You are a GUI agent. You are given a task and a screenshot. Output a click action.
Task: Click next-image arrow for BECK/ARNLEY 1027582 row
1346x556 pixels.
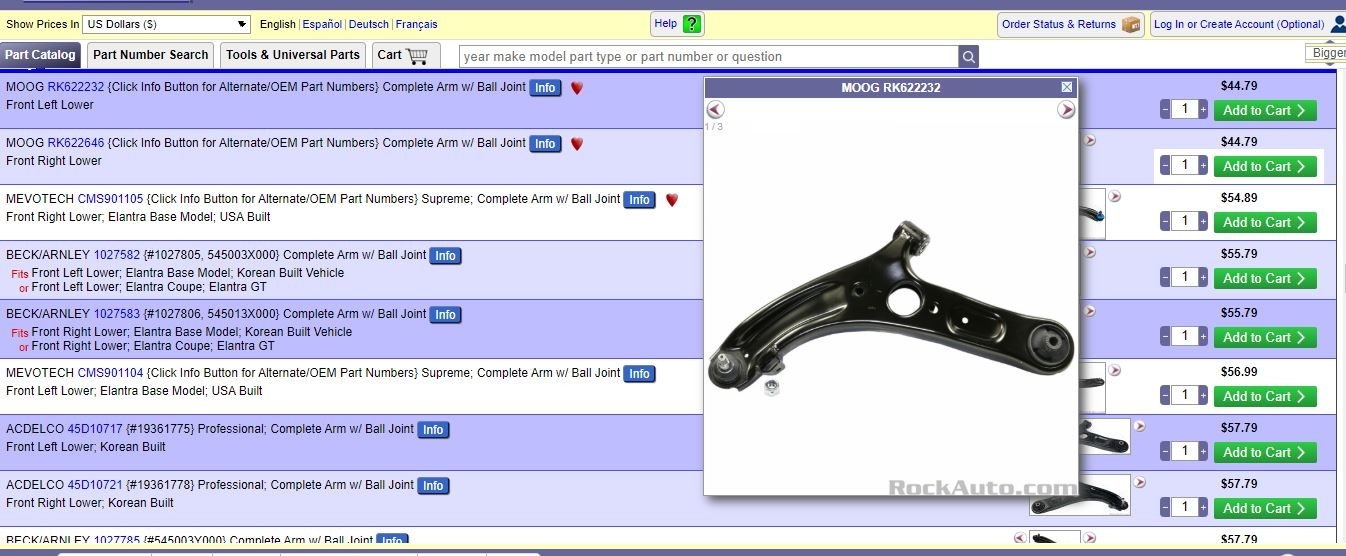pyautogui.click(x=1090, y=253)
